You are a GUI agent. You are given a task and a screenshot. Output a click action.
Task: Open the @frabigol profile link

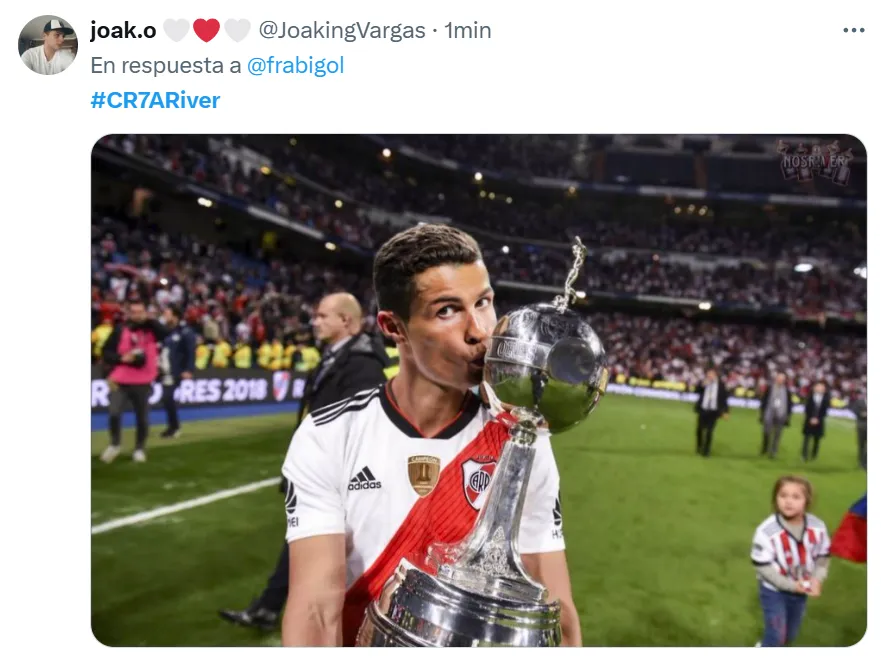pyautogui.click(x=296, y=65)
